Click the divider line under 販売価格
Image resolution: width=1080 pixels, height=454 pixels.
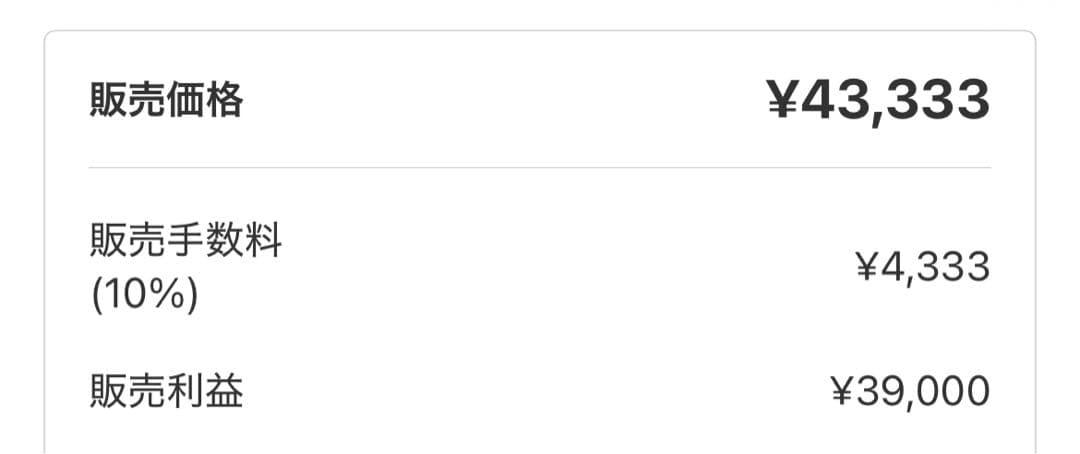[x=540, y=167]
